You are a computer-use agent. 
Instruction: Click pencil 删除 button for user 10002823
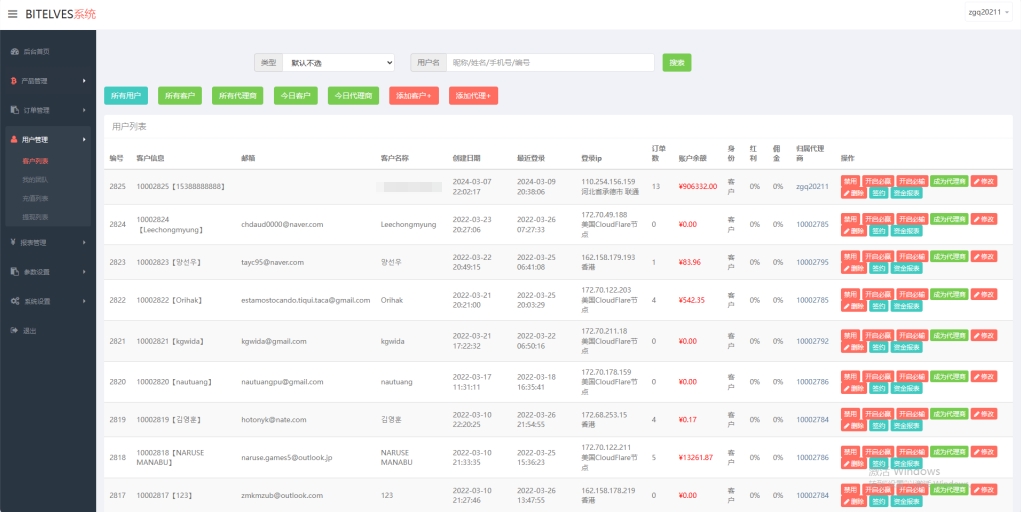point(853,268)
